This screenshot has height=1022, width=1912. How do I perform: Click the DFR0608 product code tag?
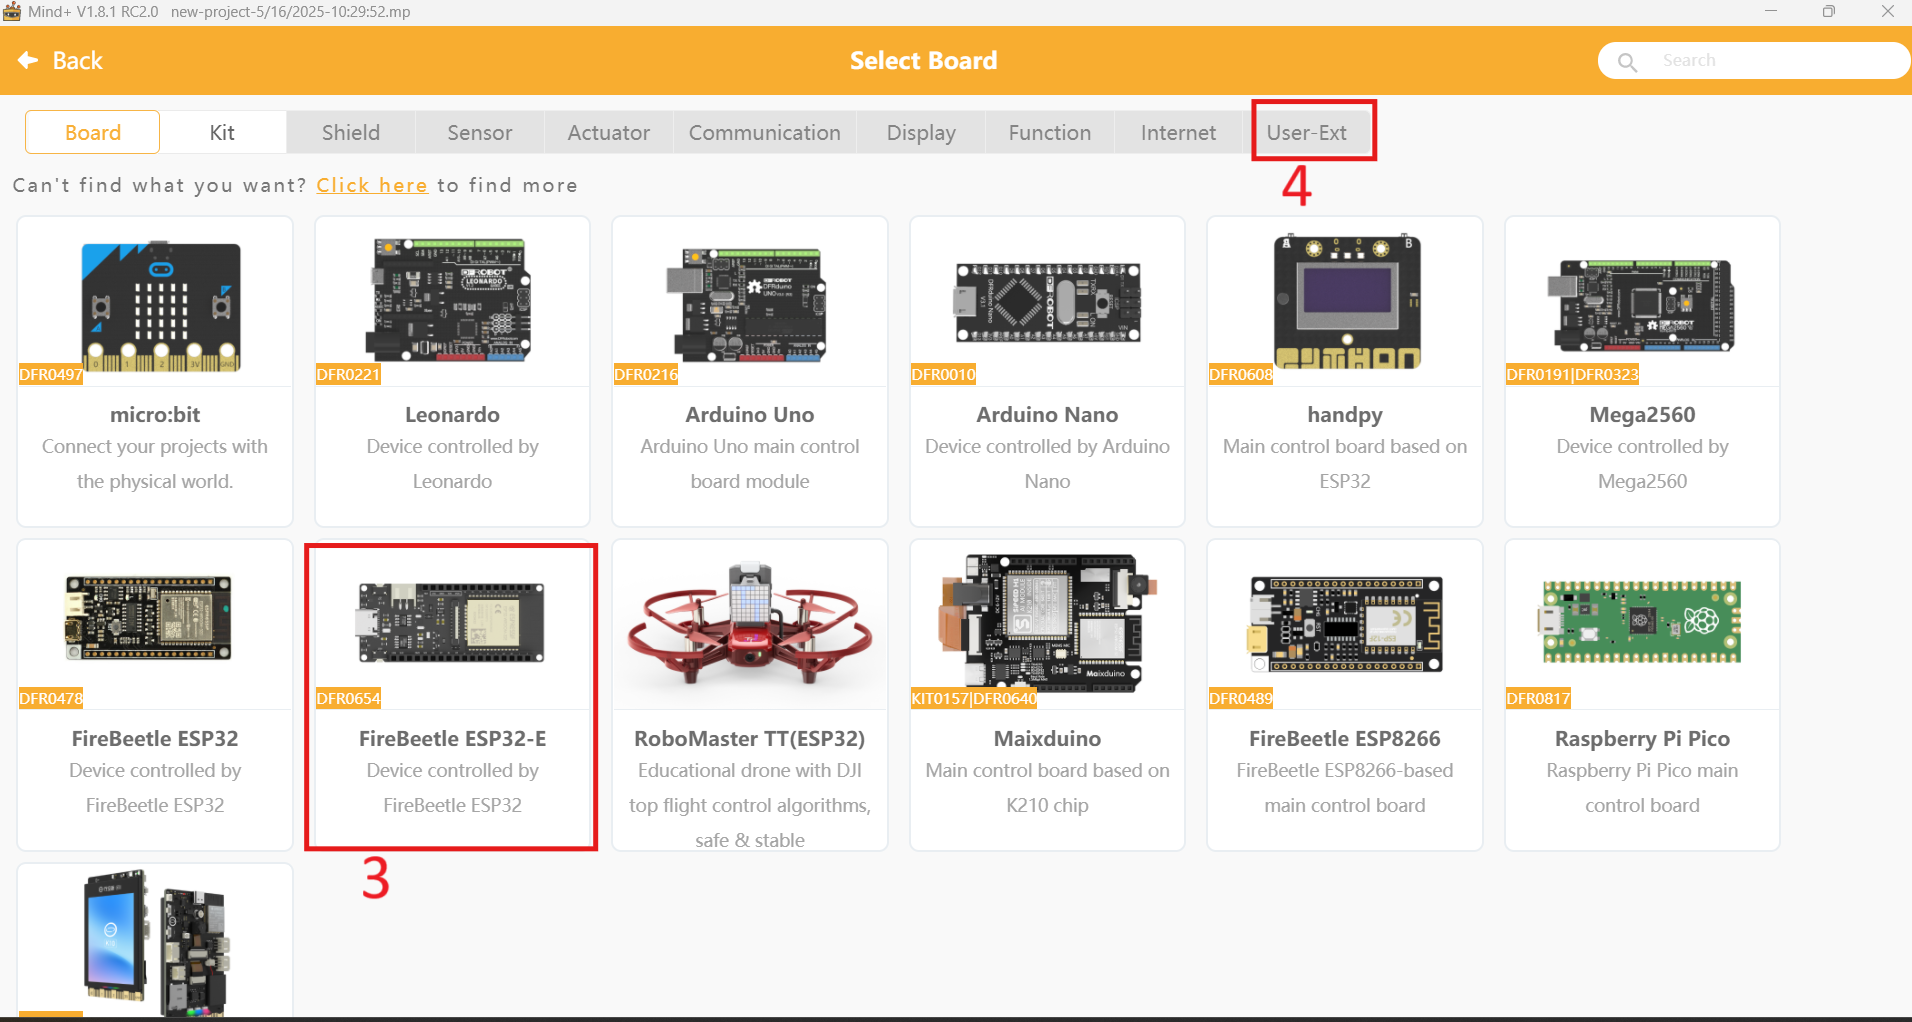(x=1241, y=375)
